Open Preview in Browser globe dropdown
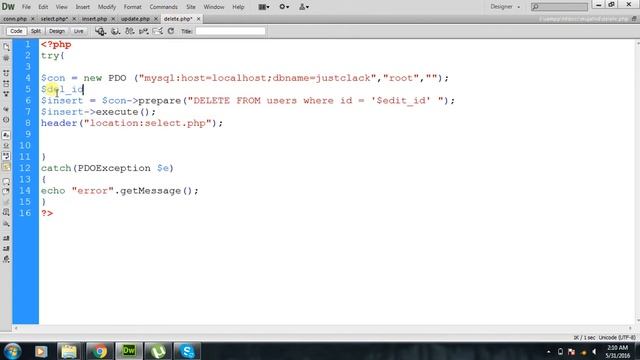Image resolution: width=640 pixels, height=360 pixels. [116, 31]
